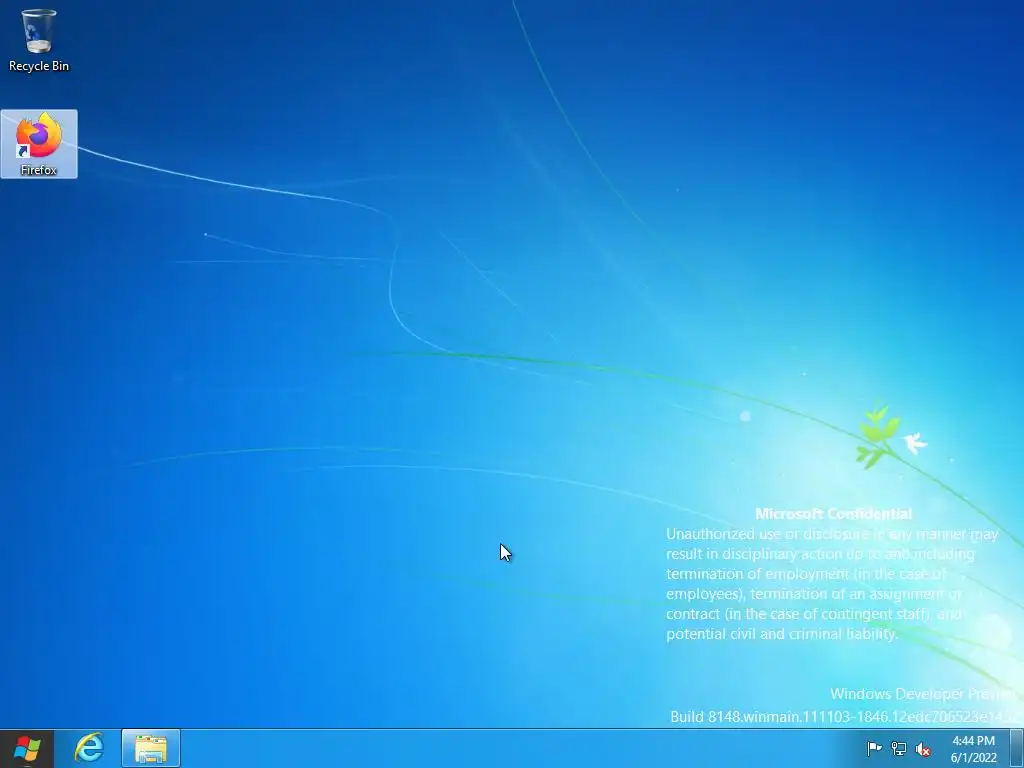Viewport: 1024px width, 768px height.
Task: Launch Internet Explorer from the taskbar
Action: tap(89, 748)
